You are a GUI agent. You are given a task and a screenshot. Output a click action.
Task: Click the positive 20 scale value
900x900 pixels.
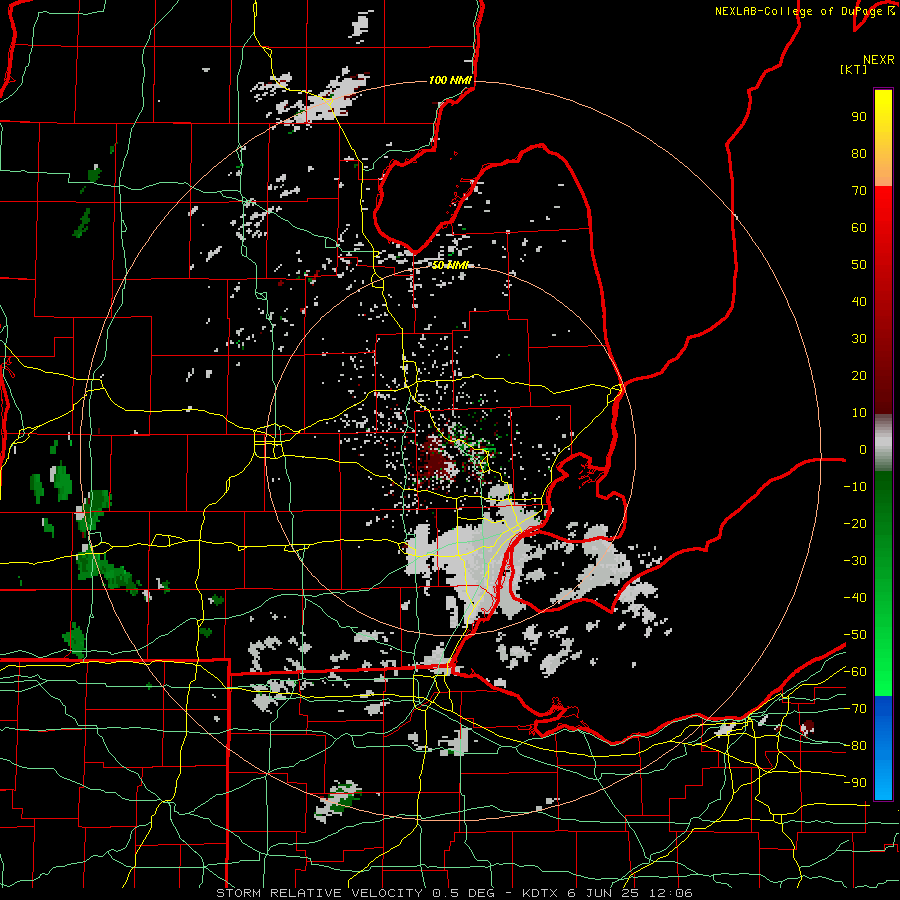coord(859,375)
